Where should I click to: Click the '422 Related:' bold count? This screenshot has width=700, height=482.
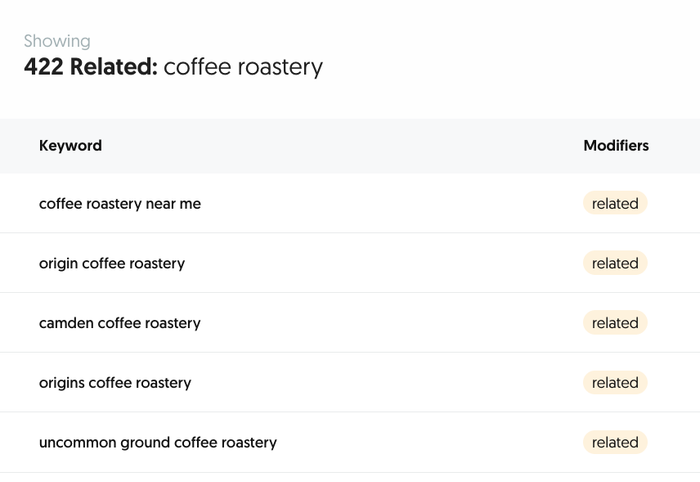pyautogui.click(x=91, y=66)
